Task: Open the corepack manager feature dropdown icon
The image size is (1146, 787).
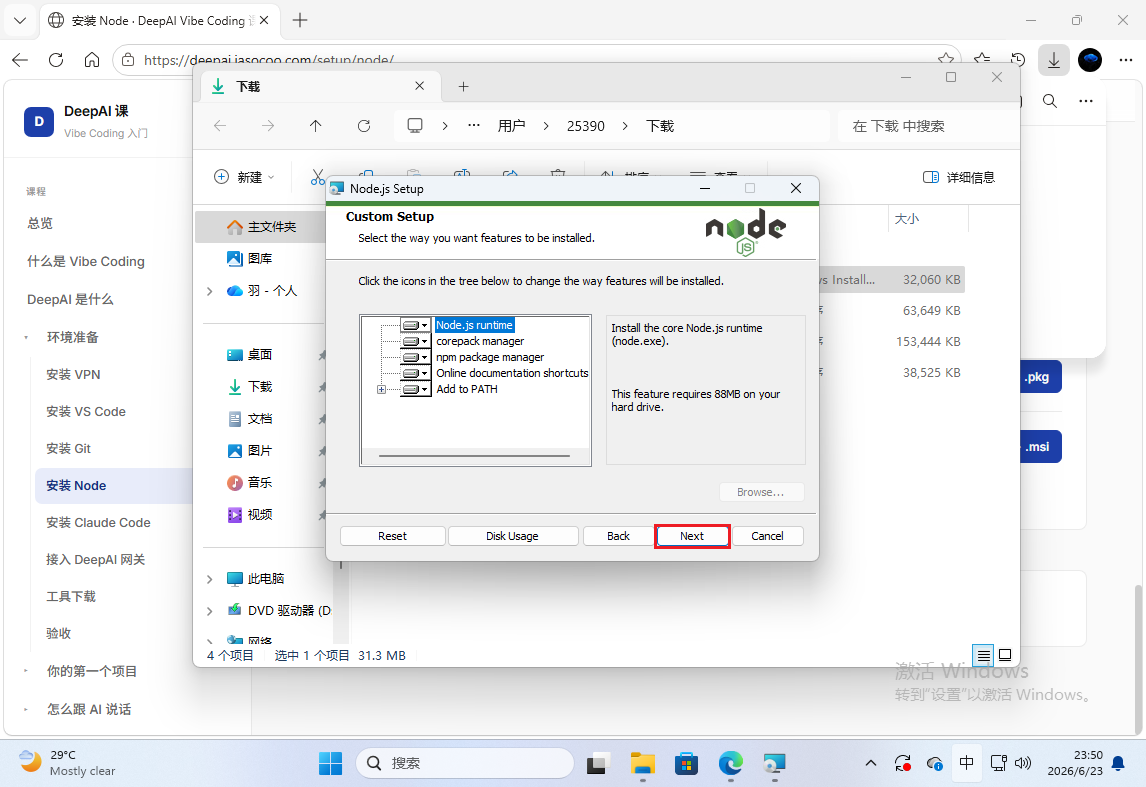Action: (415, 341)
